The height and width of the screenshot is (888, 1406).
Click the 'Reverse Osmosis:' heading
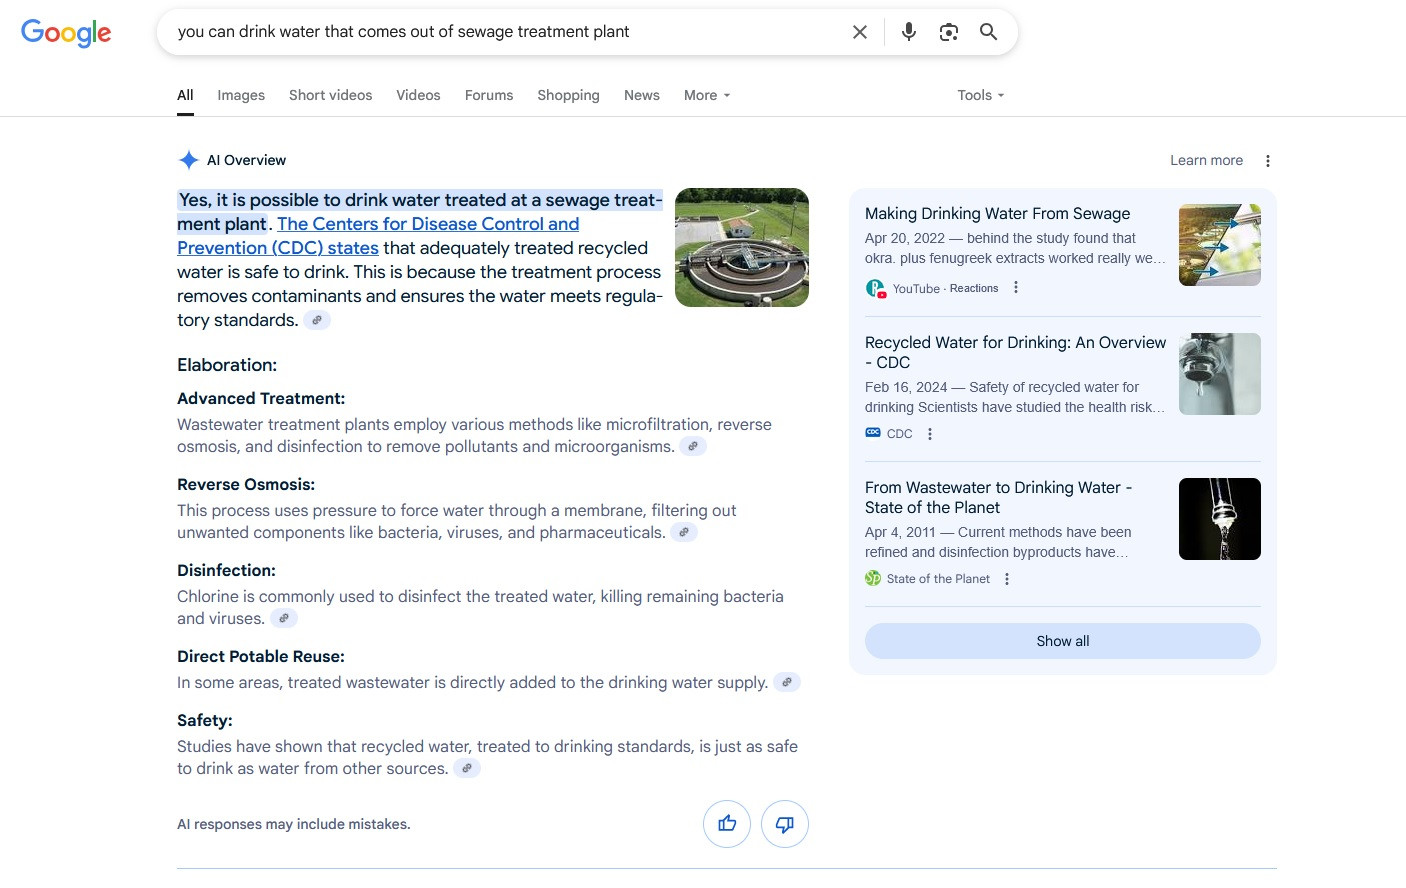tap(246, 485)
